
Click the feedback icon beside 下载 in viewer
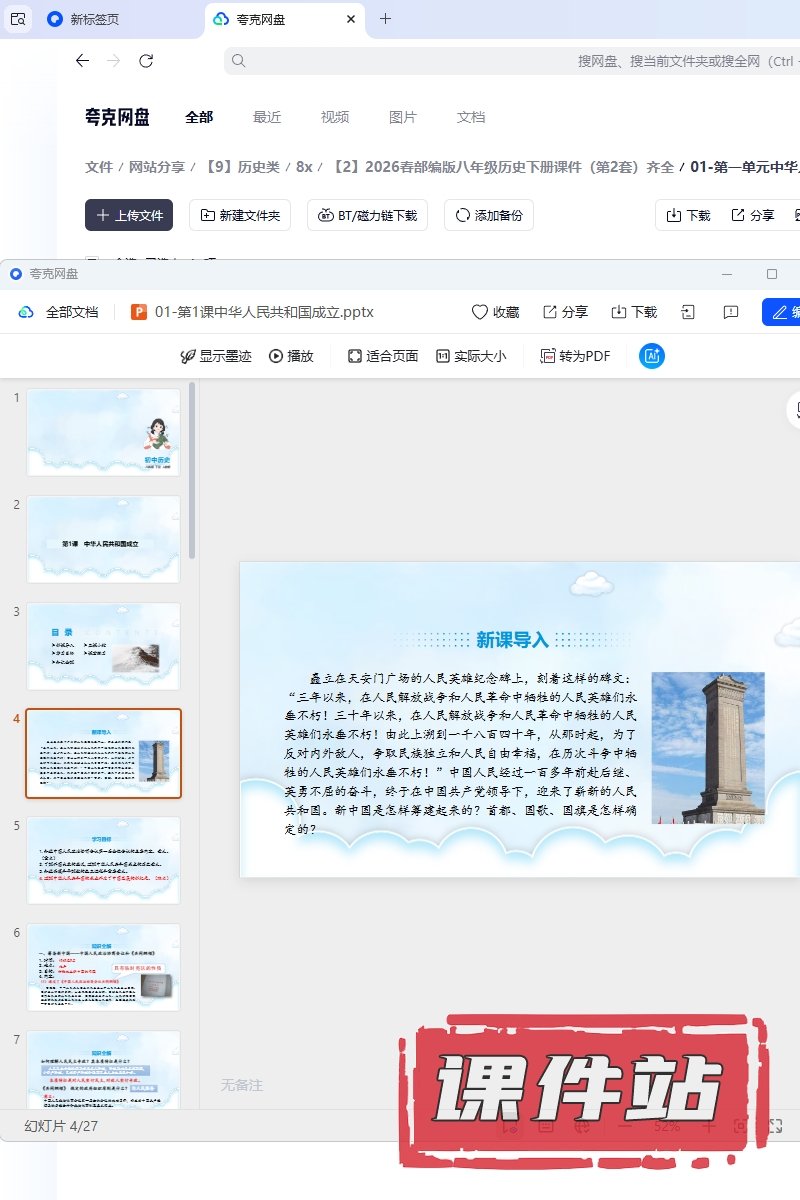(731, 312)
